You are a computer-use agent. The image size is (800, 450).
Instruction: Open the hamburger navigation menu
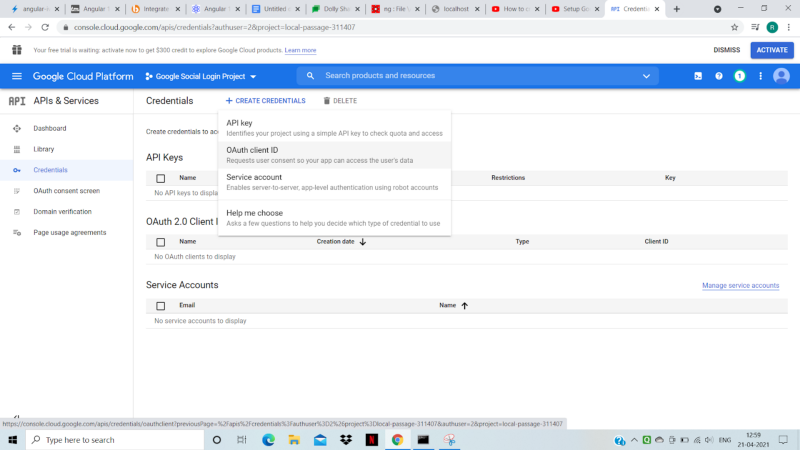tap(17, 76)
